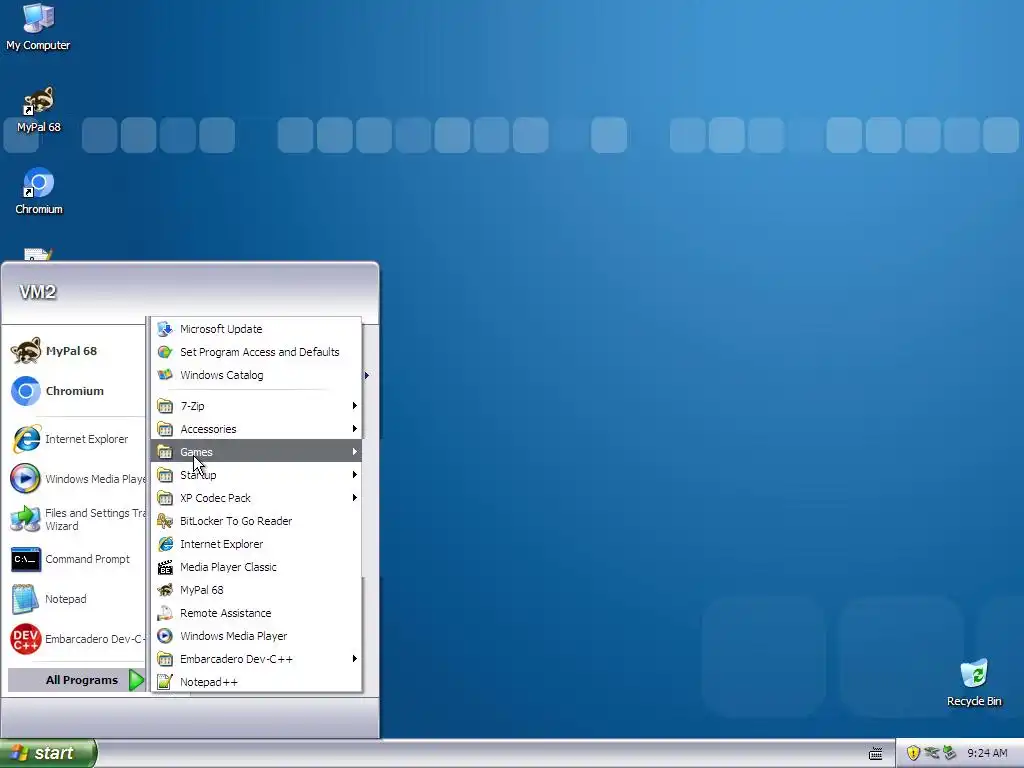Viewport: 1024px width, 768px height.
Task: Select "BitLocker To Go Reader" entry text
Action: (x=236, y=520)
